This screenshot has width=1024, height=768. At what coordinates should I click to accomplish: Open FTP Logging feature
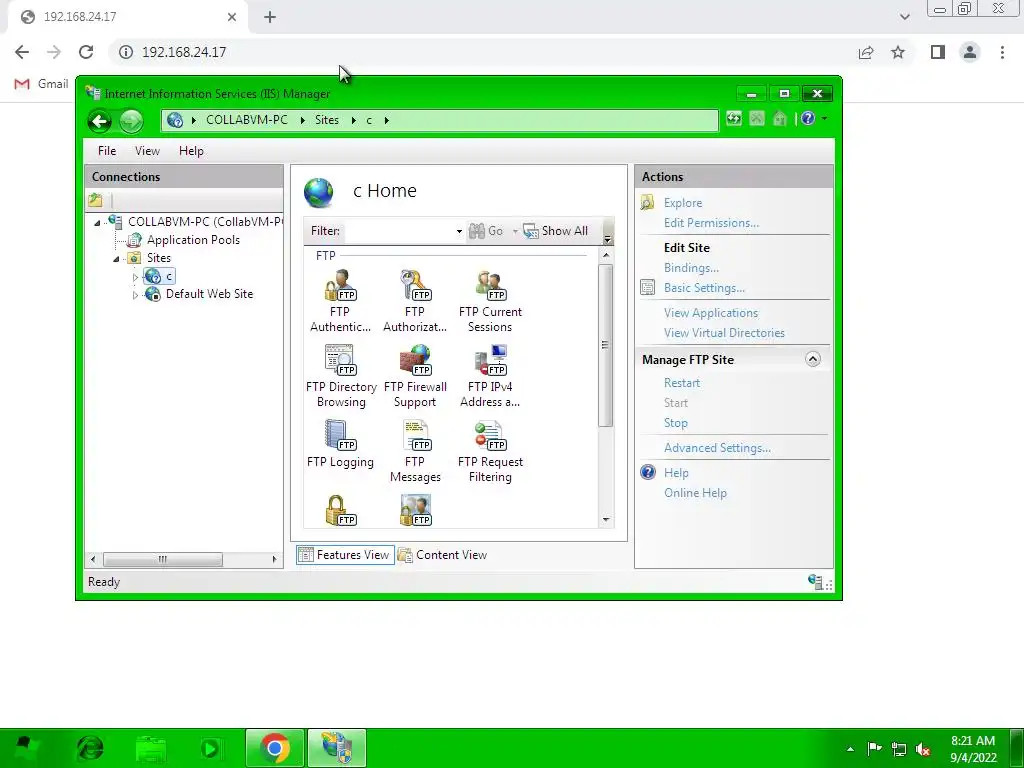tap(340, 444)
